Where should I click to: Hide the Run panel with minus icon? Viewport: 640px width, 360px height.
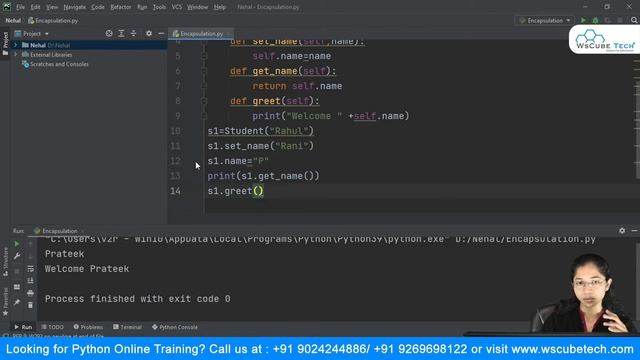click(634, 231)
